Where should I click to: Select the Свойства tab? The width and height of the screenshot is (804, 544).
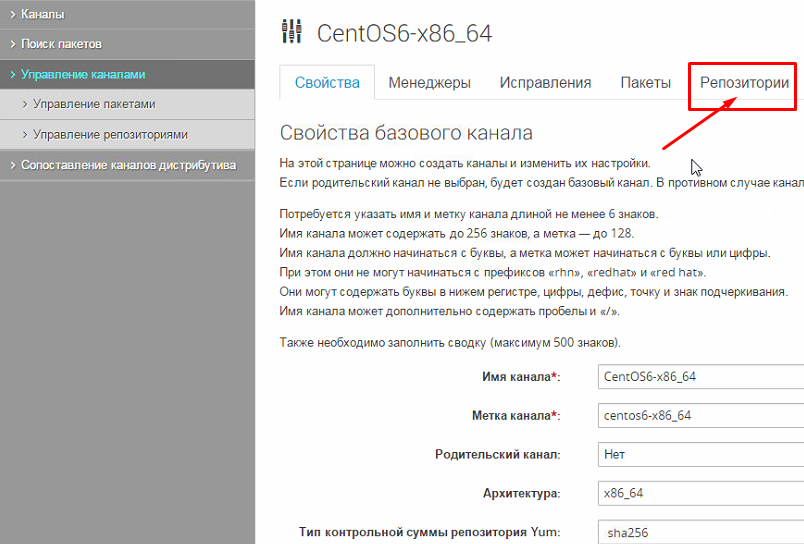(x=327, y=83)
